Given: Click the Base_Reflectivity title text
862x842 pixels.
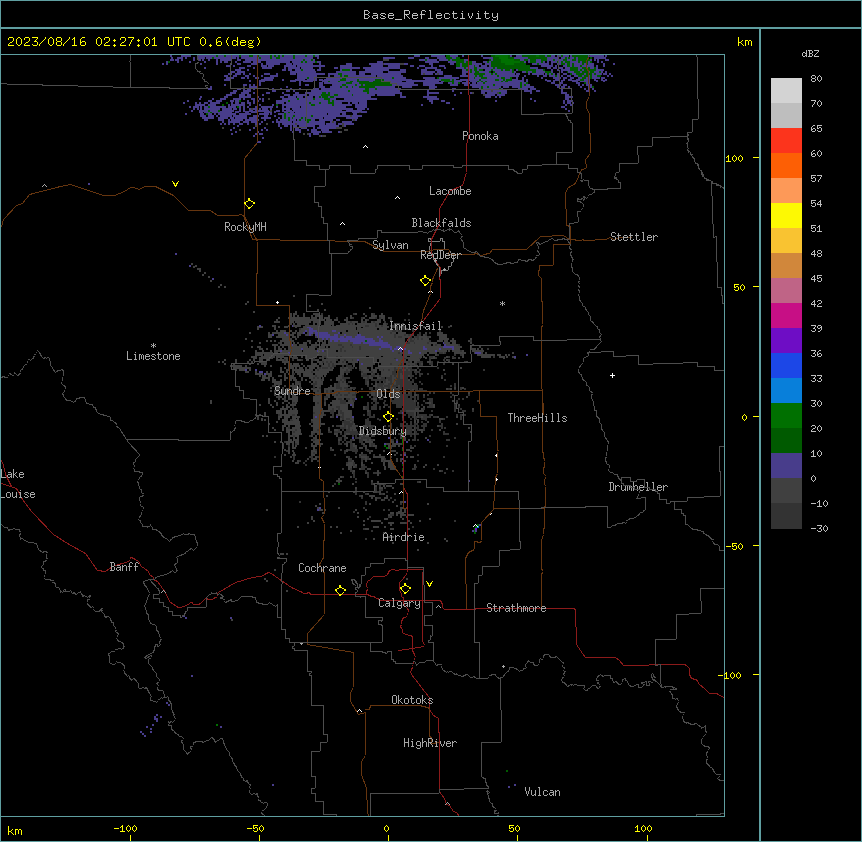Looking at the screenshot, I should [431, 15].
